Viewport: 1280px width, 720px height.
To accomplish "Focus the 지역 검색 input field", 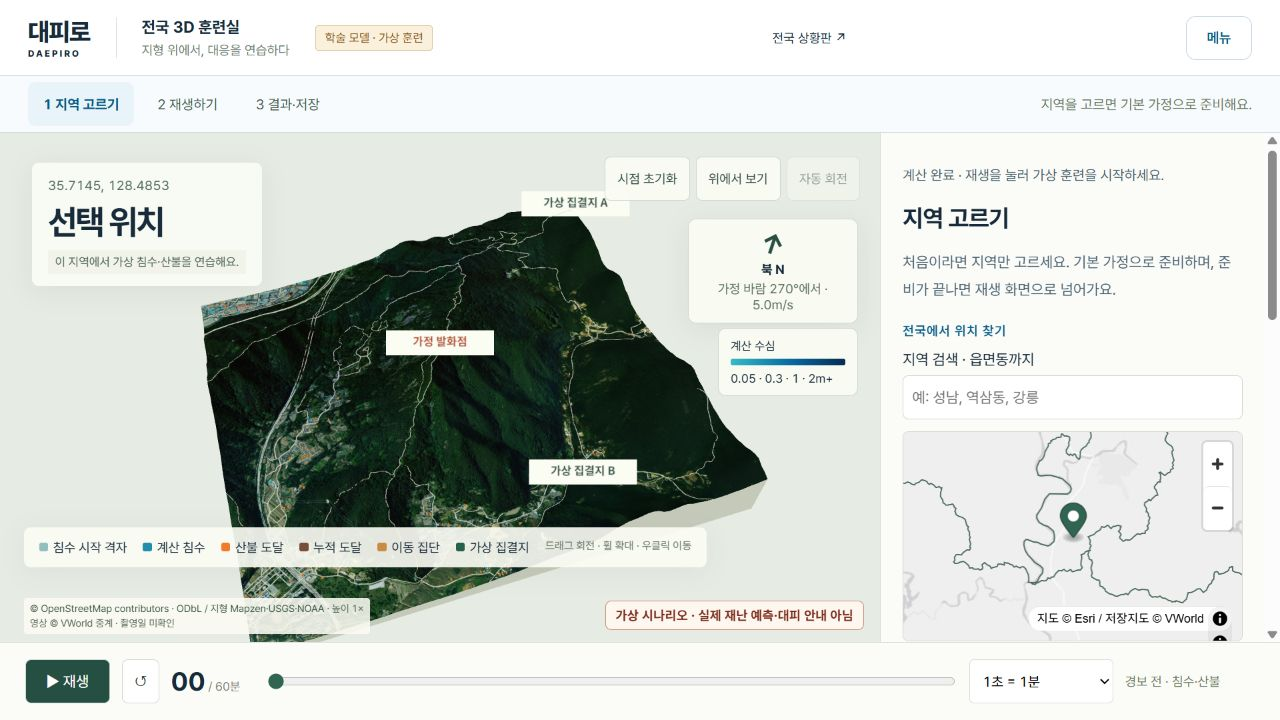I will coord(1072,397).
